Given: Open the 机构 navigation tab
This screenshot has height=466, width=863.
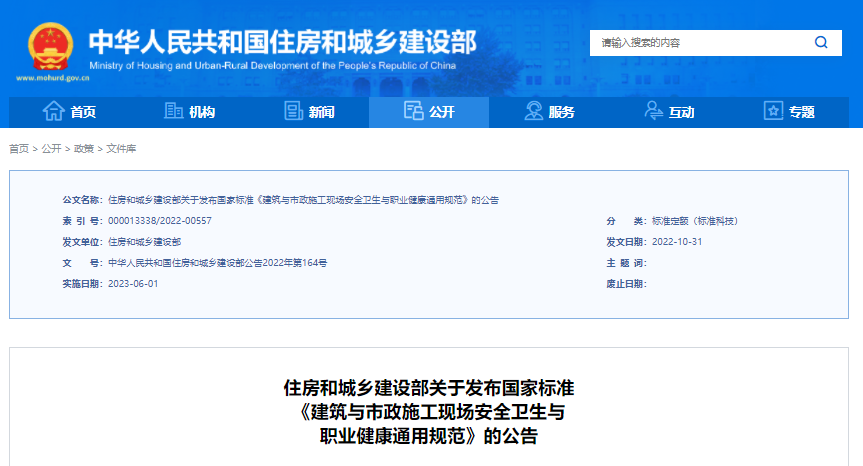Looking at the screenshot, I should (x=189, y=112).
